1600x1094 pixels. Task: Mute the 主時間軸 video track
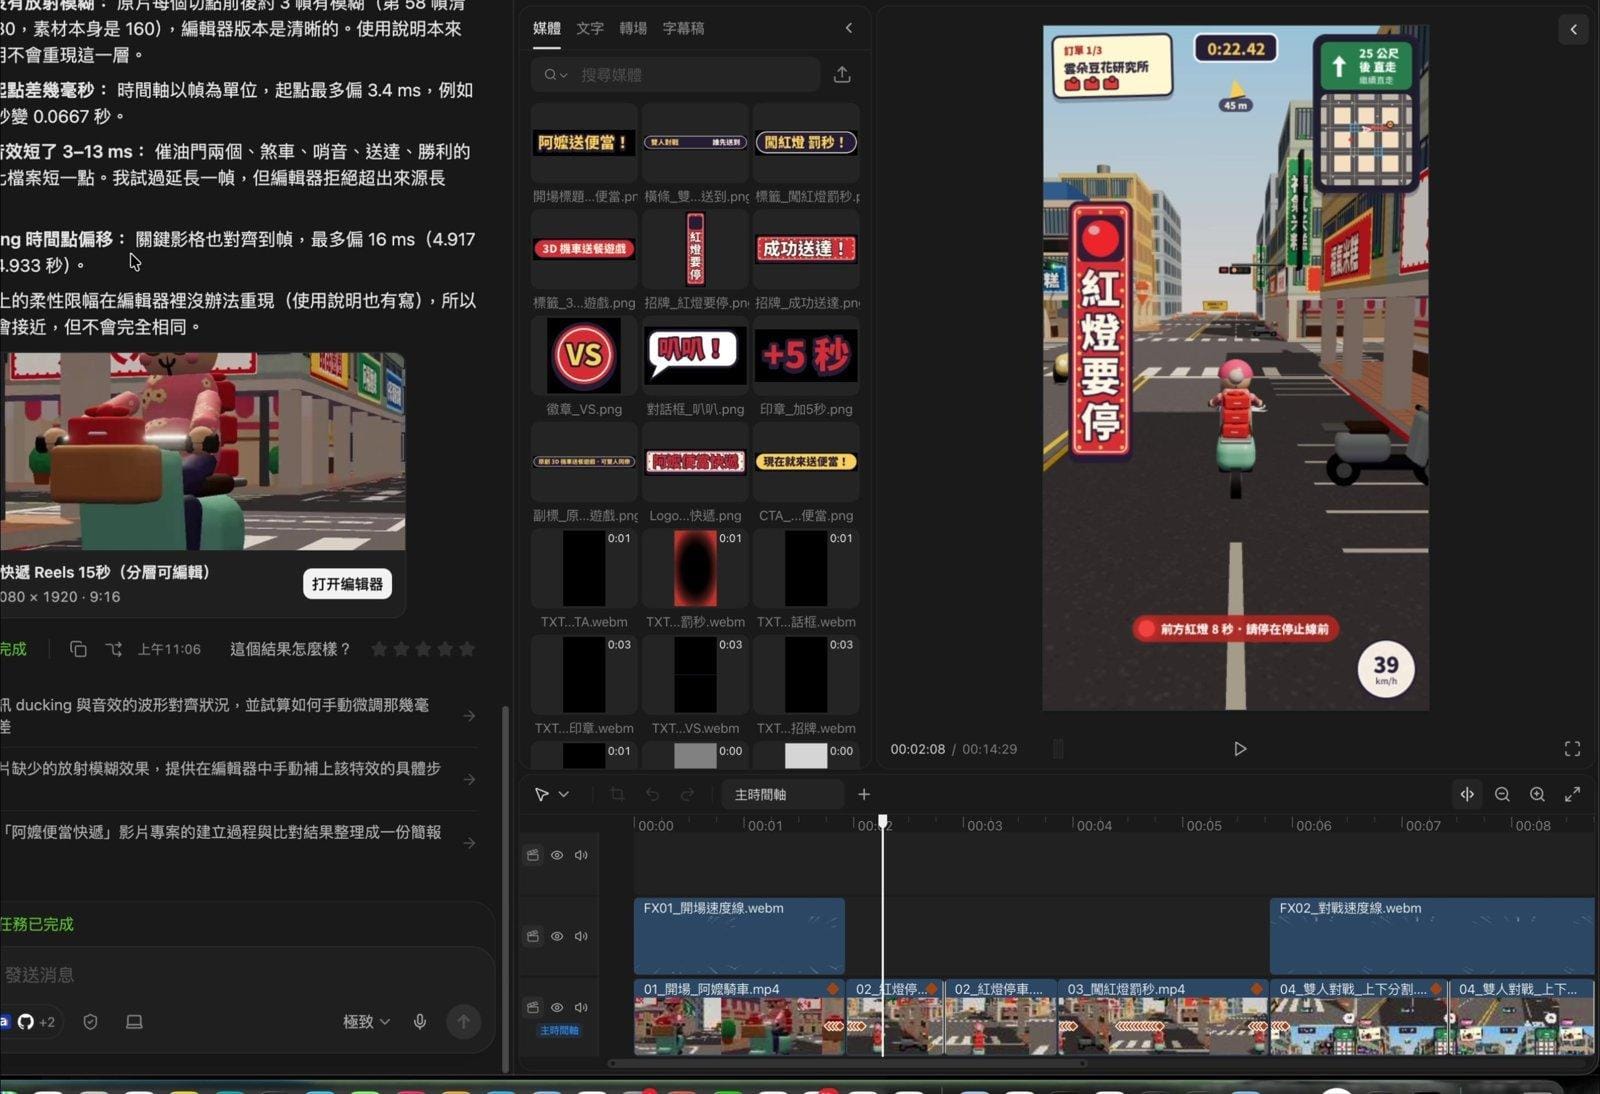581,1007
